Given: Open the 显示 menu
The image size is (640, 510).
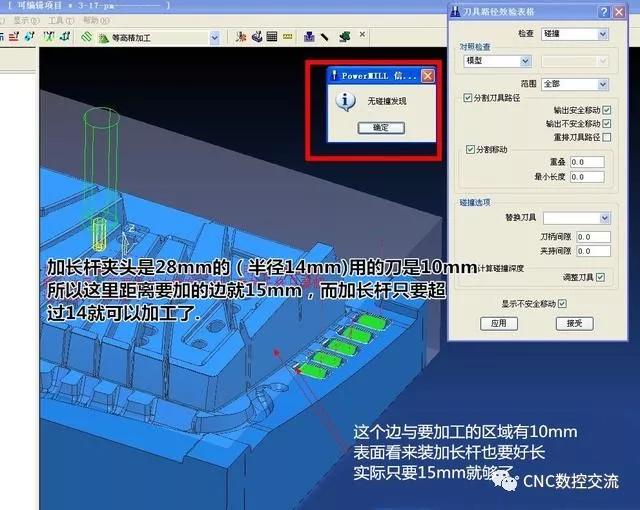Looking at the screenshot, I should [26, 20].
